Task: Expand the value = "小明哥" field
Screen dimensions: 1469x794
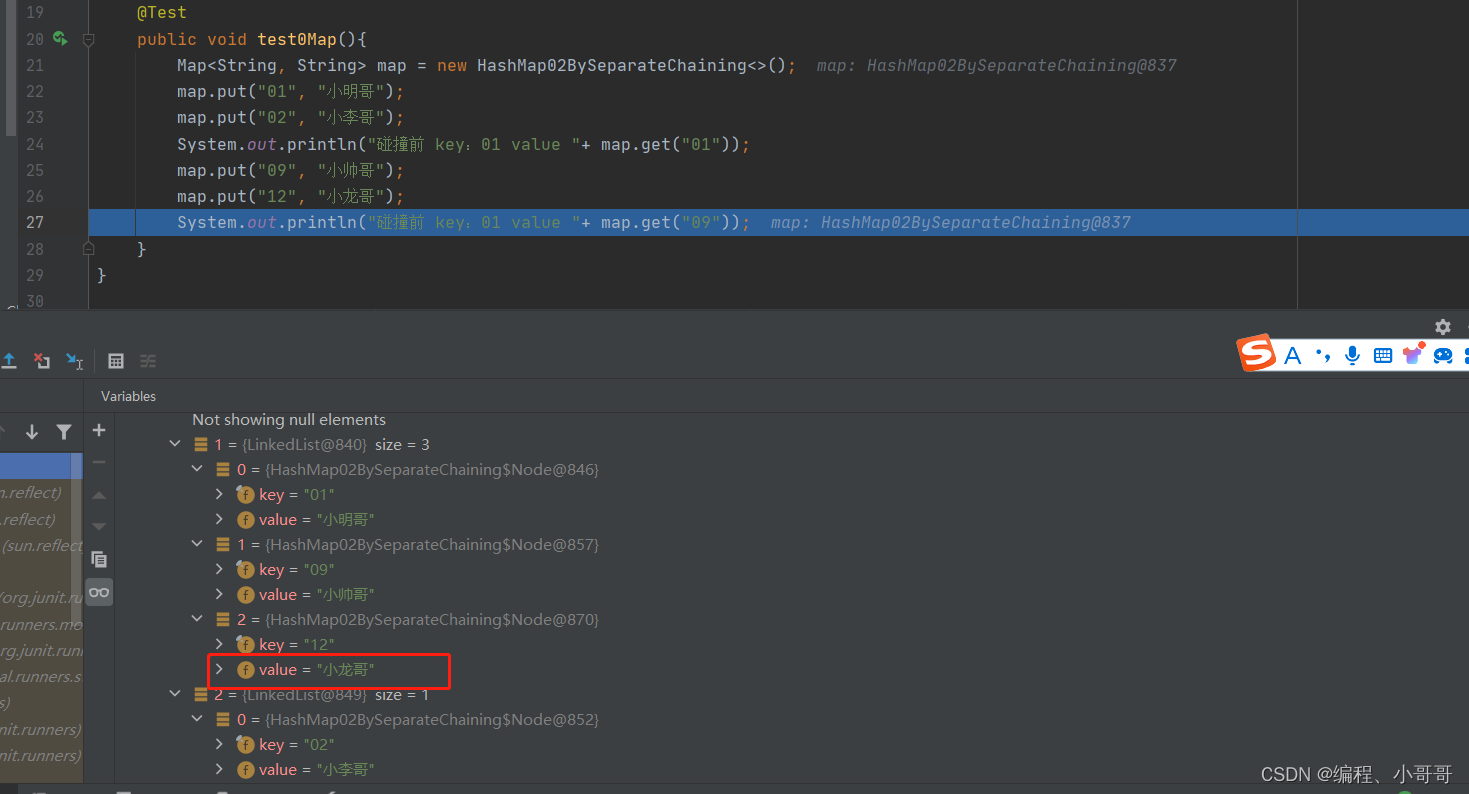Action: 220,519
